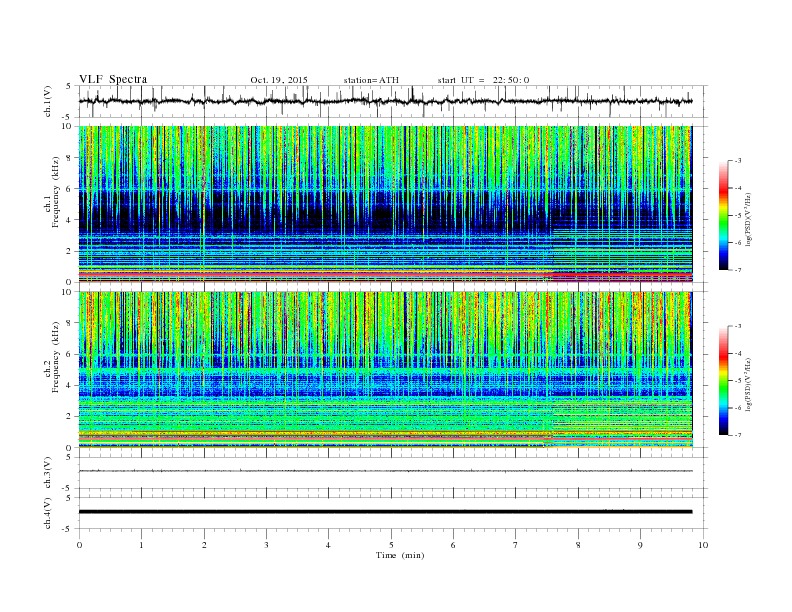
Task: Click the "station=ATH" header text
Action: tap(371, 80)
